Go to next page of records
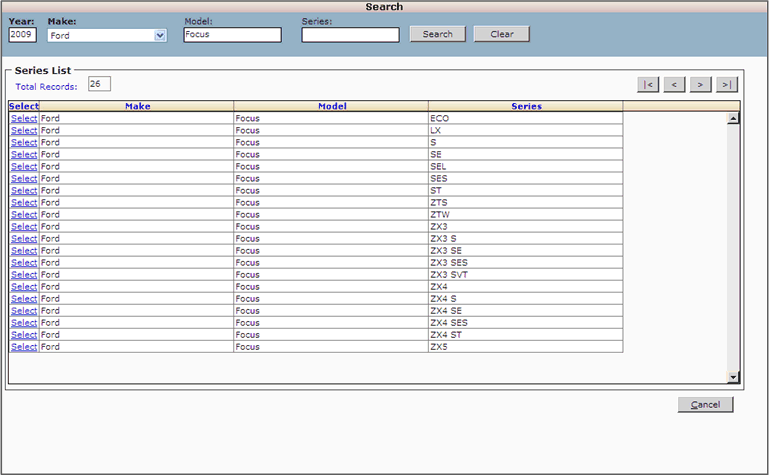Image resolution: width=769 pixels, height=475 pixels. click(700, 84)
